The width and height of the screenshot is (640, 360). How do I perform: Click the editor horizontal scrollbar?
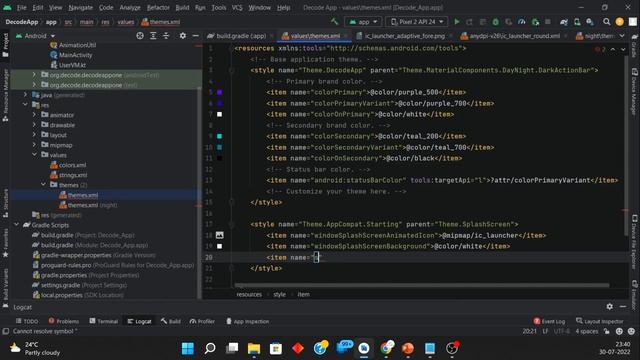click(x=422, y=285)
